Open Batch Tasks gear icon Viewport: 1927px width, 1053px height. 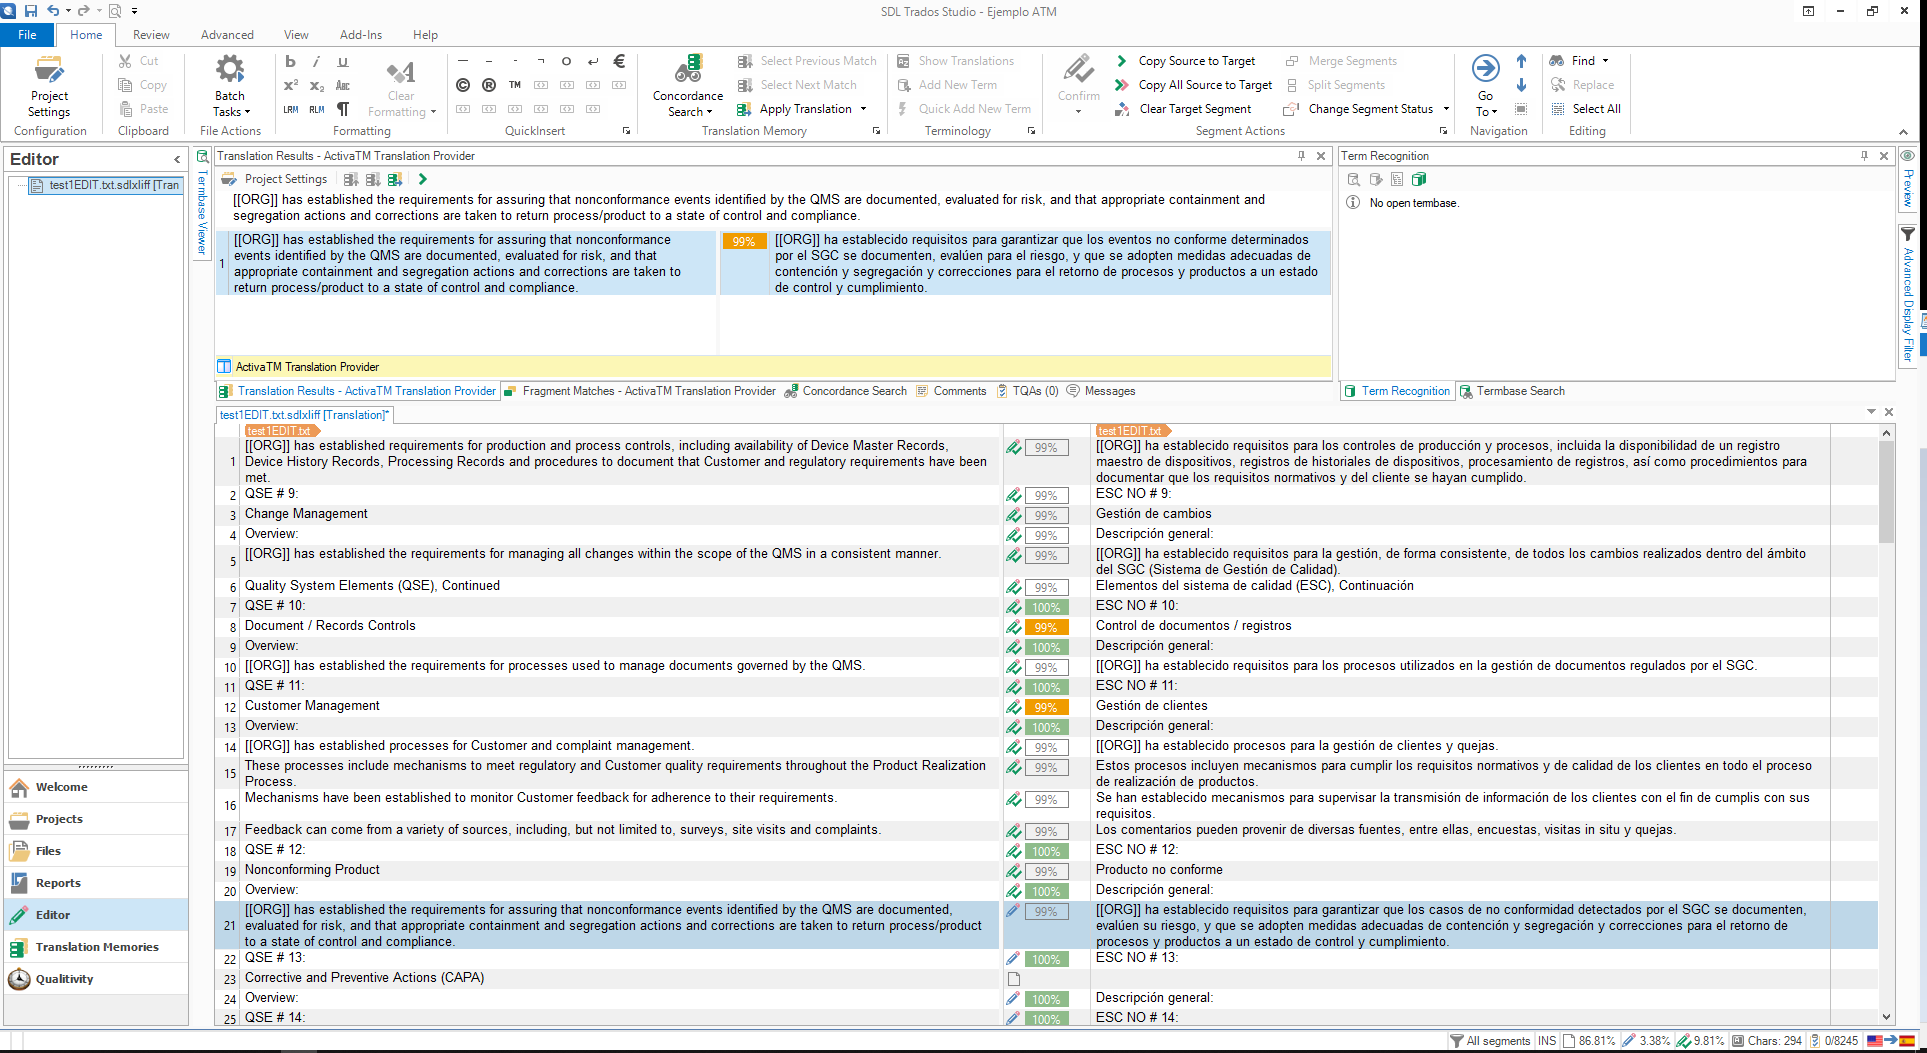pyautogui.click(x=230, y=69)
